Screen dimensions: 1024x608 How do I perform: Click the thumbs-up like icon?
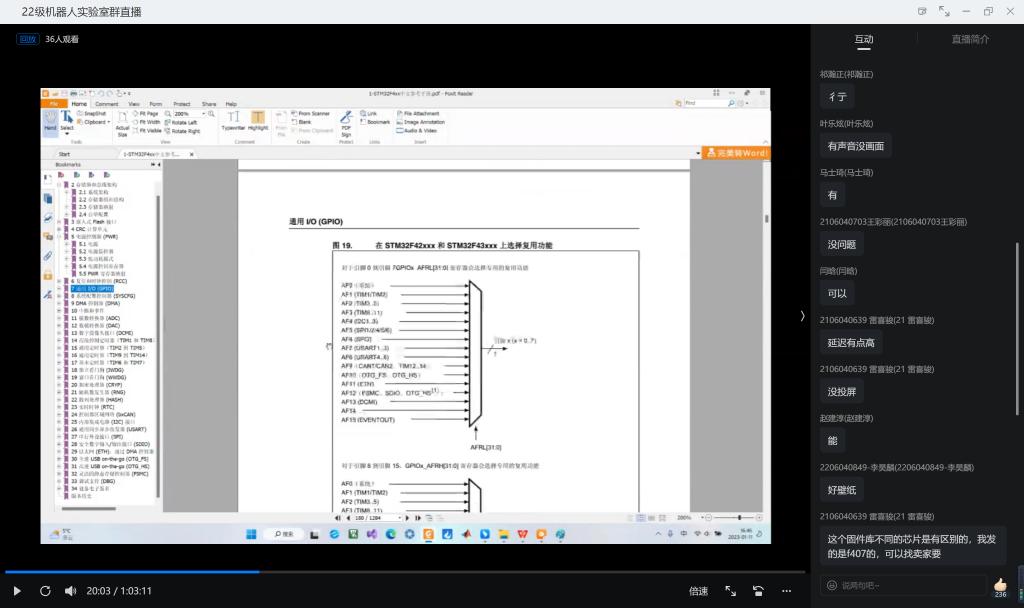coord(1000,585)
